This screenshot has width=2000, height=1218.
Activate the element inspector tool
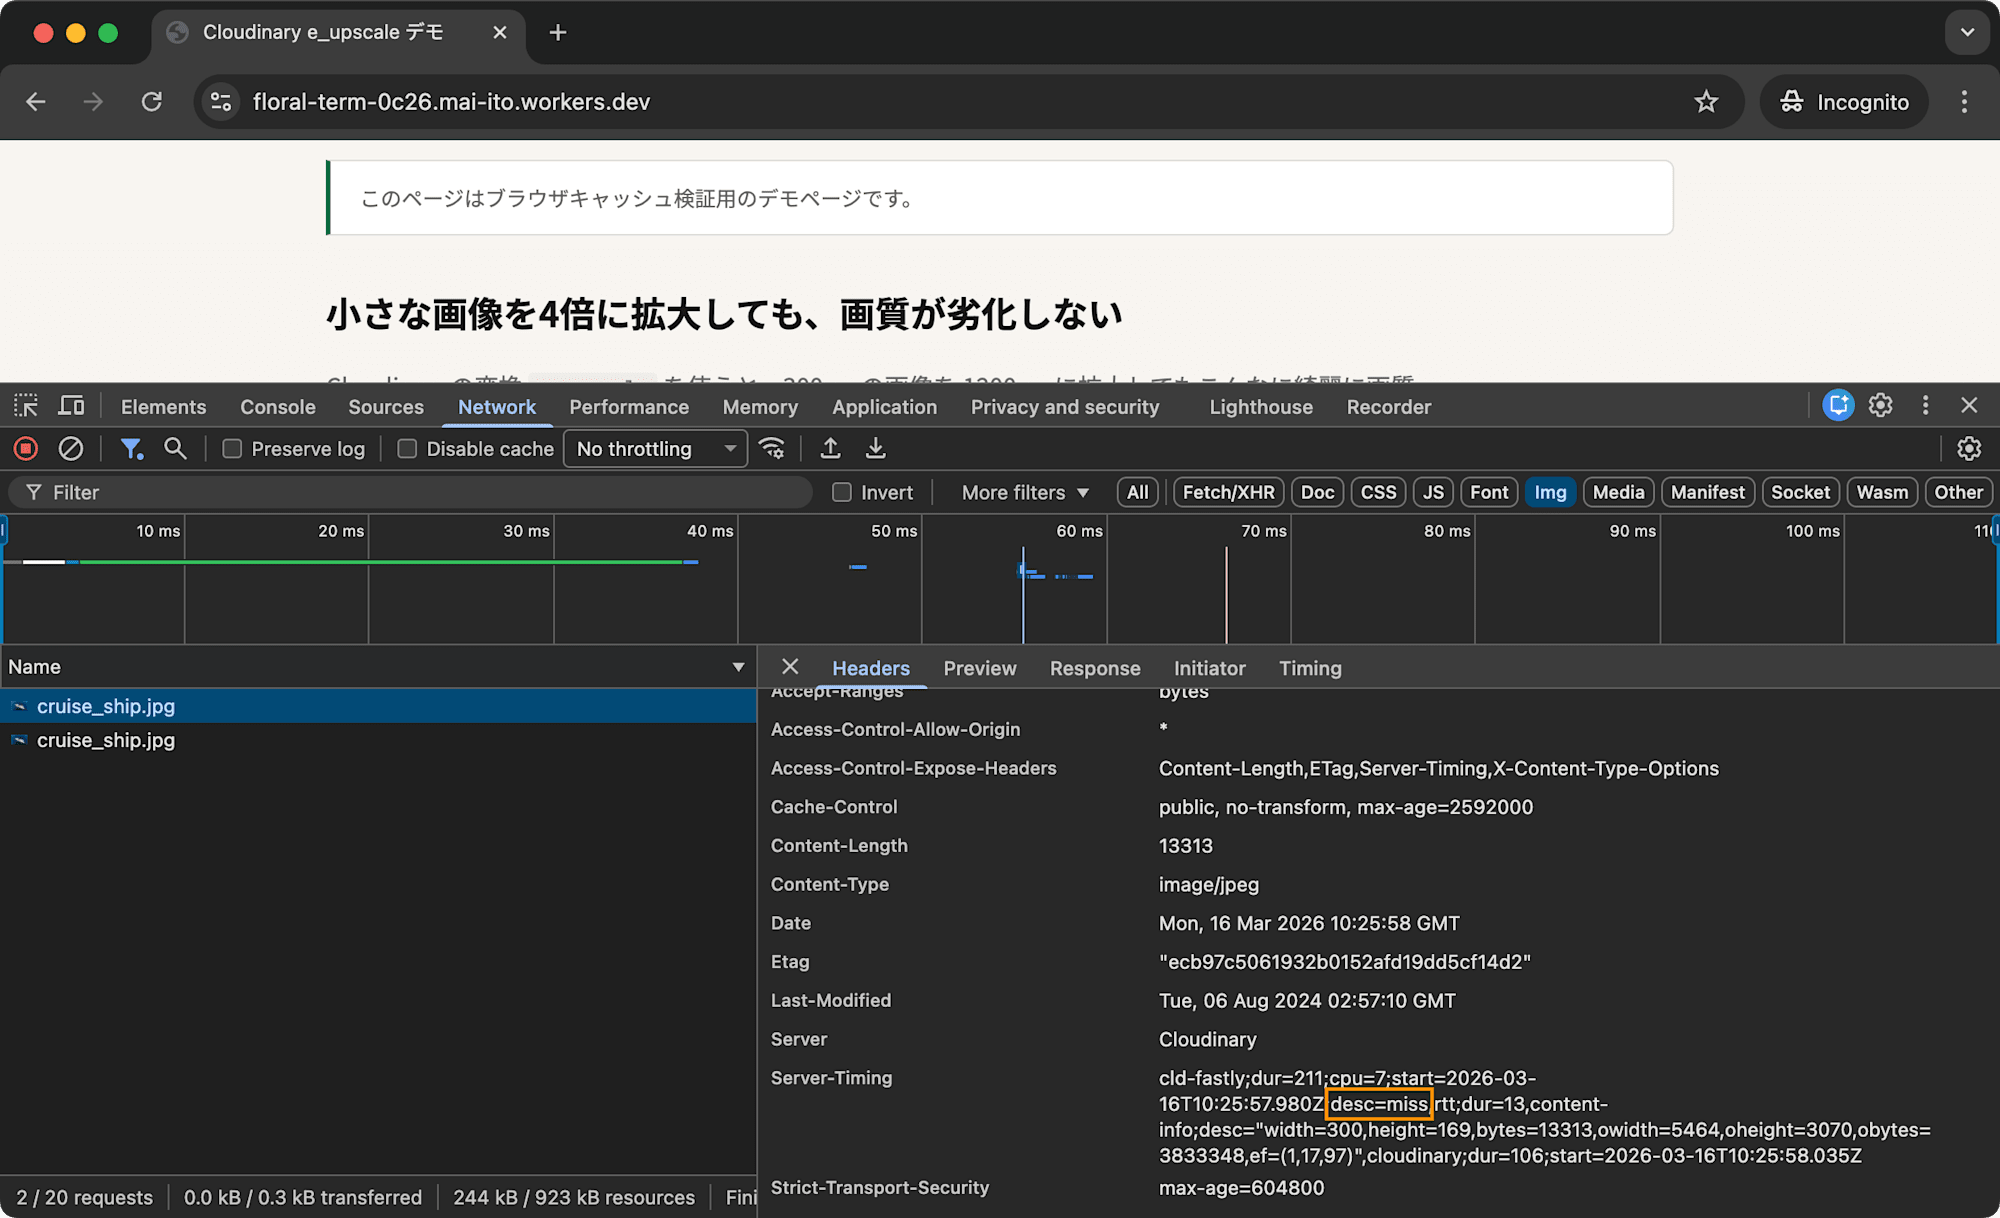(25, 406)
